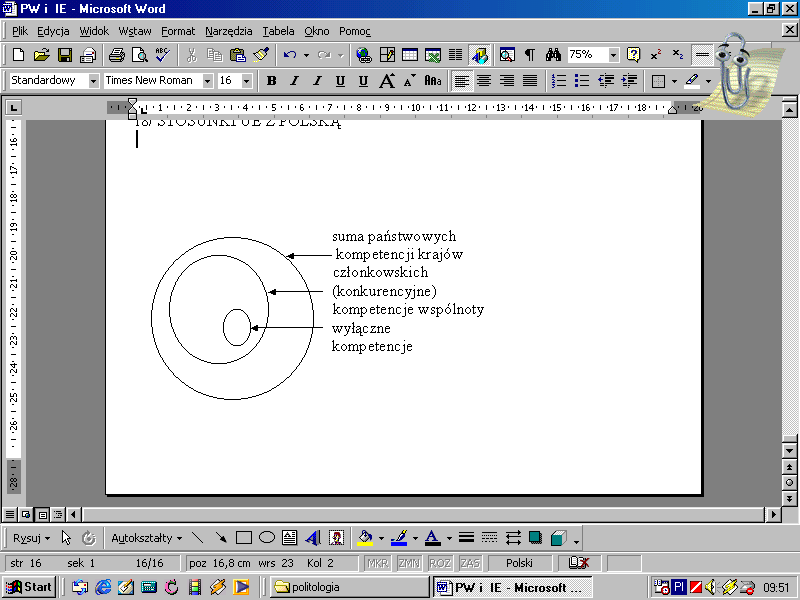The width and height of the screenshot is (800, 600).
Task: Switch to Print Layout view
Action: (x=41, y=514)
